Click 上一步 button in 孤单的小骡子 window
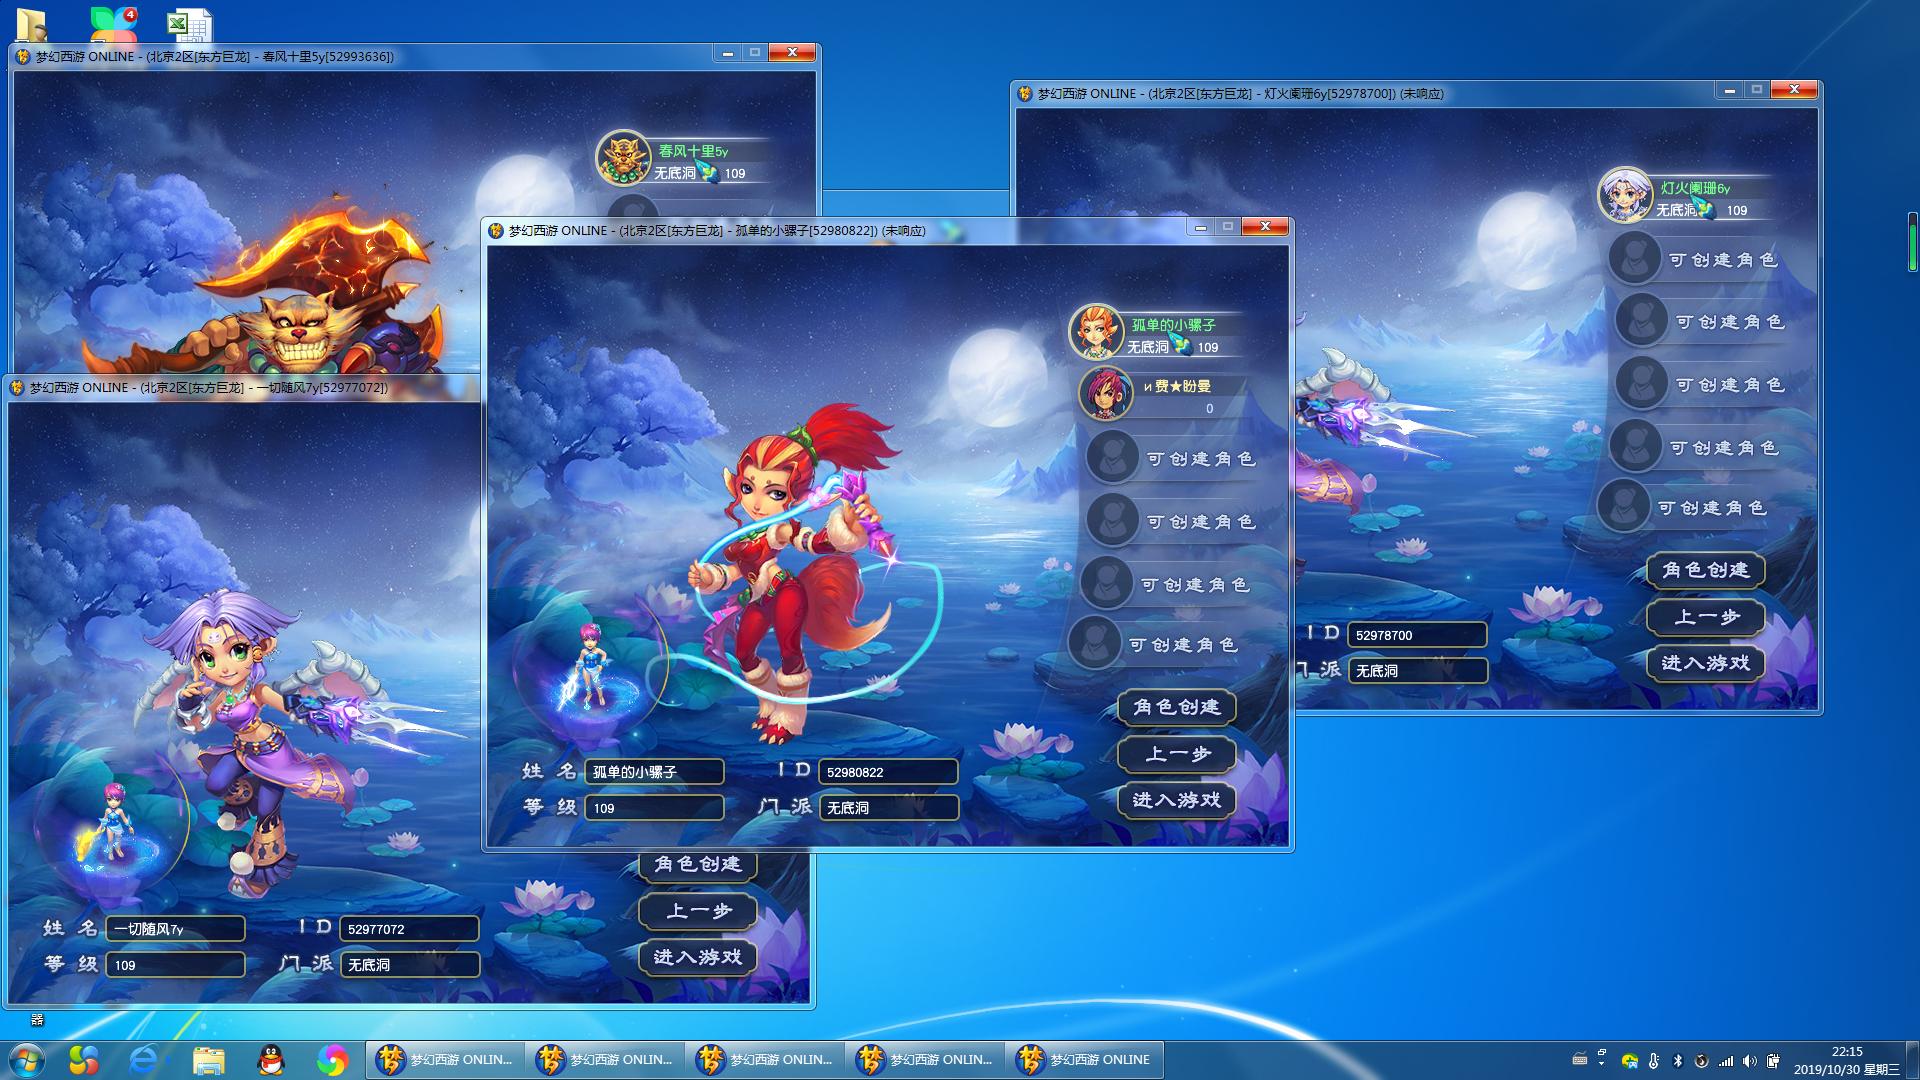1920x1080 pixels. coord(1176,754)
